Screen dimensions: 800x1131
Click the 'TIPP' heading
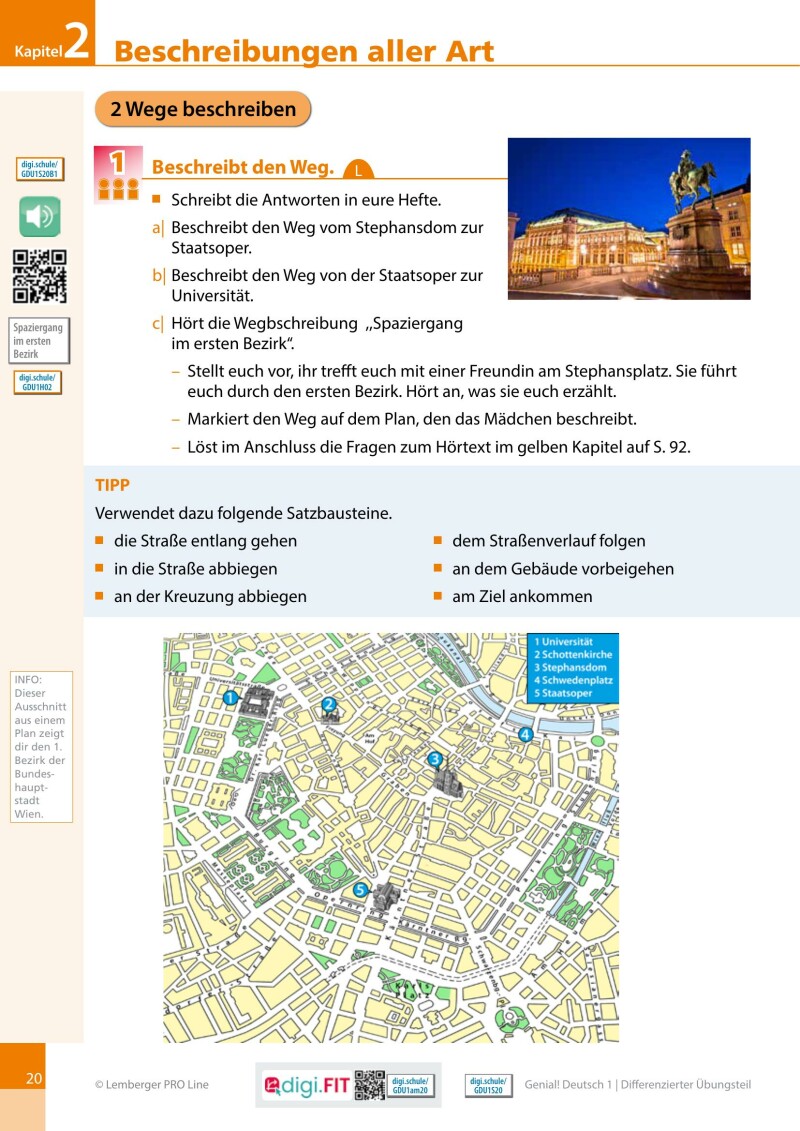pyautogui.click(x=113, y=485)
